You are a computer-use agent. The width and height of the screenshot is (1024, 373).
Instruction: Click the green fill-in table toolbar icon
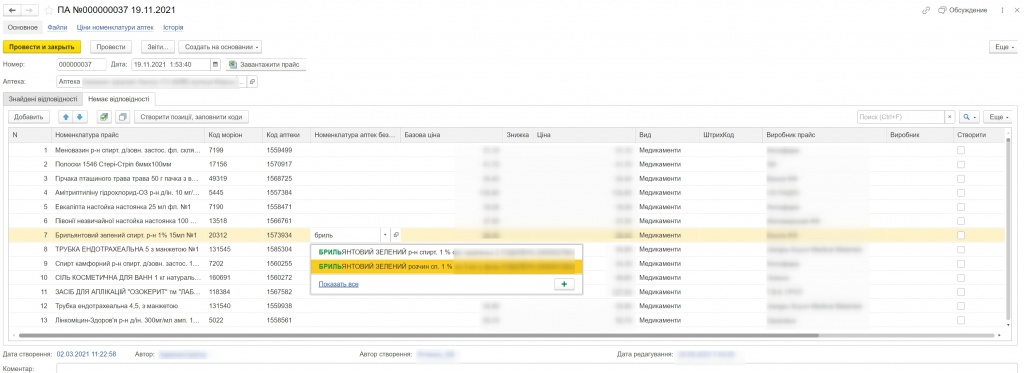coord(103,117)
